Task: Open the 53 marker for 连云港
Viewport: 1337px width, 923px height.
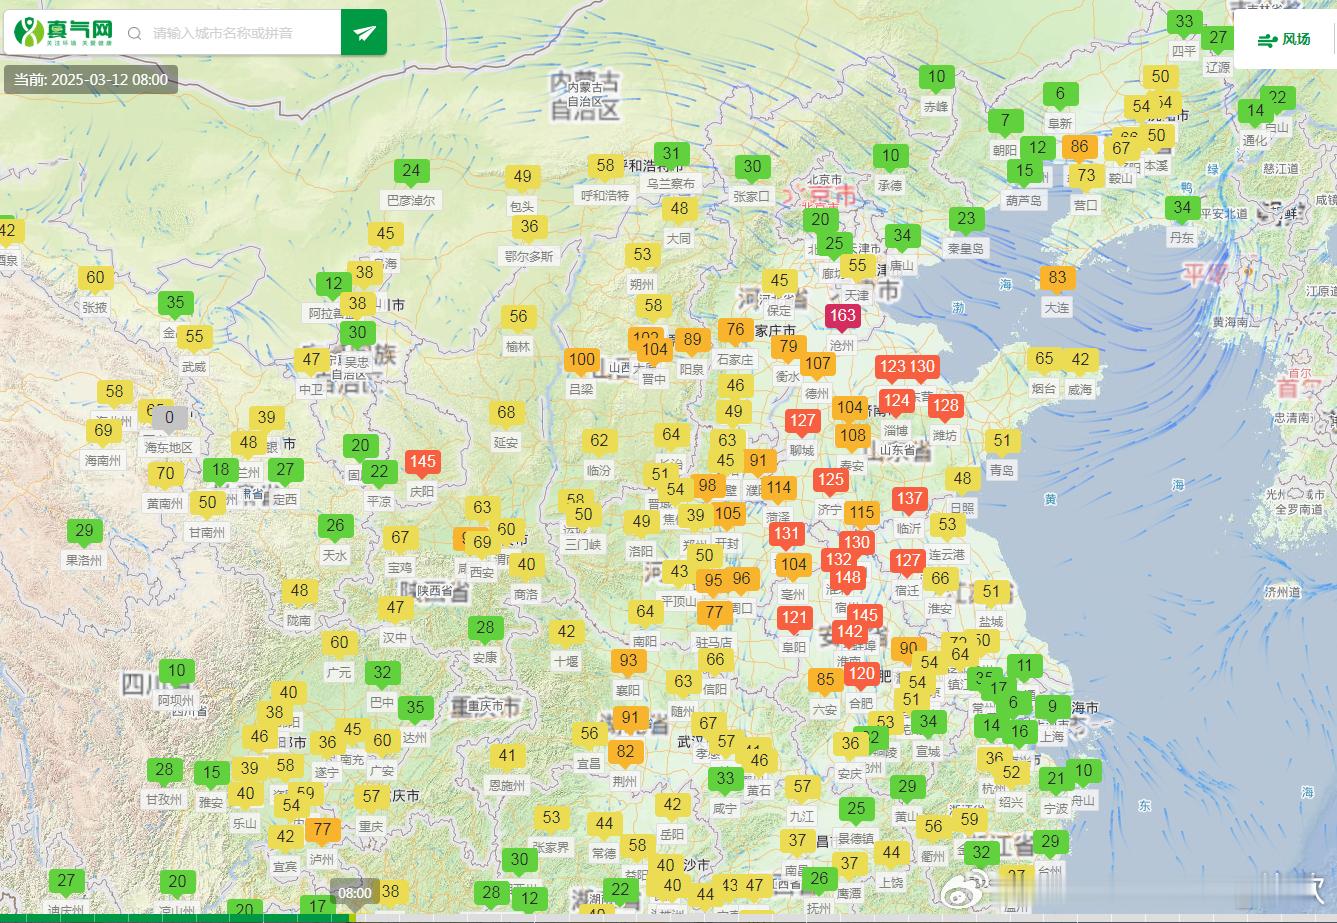Action: pyautogui.click(x=948, y=526)
